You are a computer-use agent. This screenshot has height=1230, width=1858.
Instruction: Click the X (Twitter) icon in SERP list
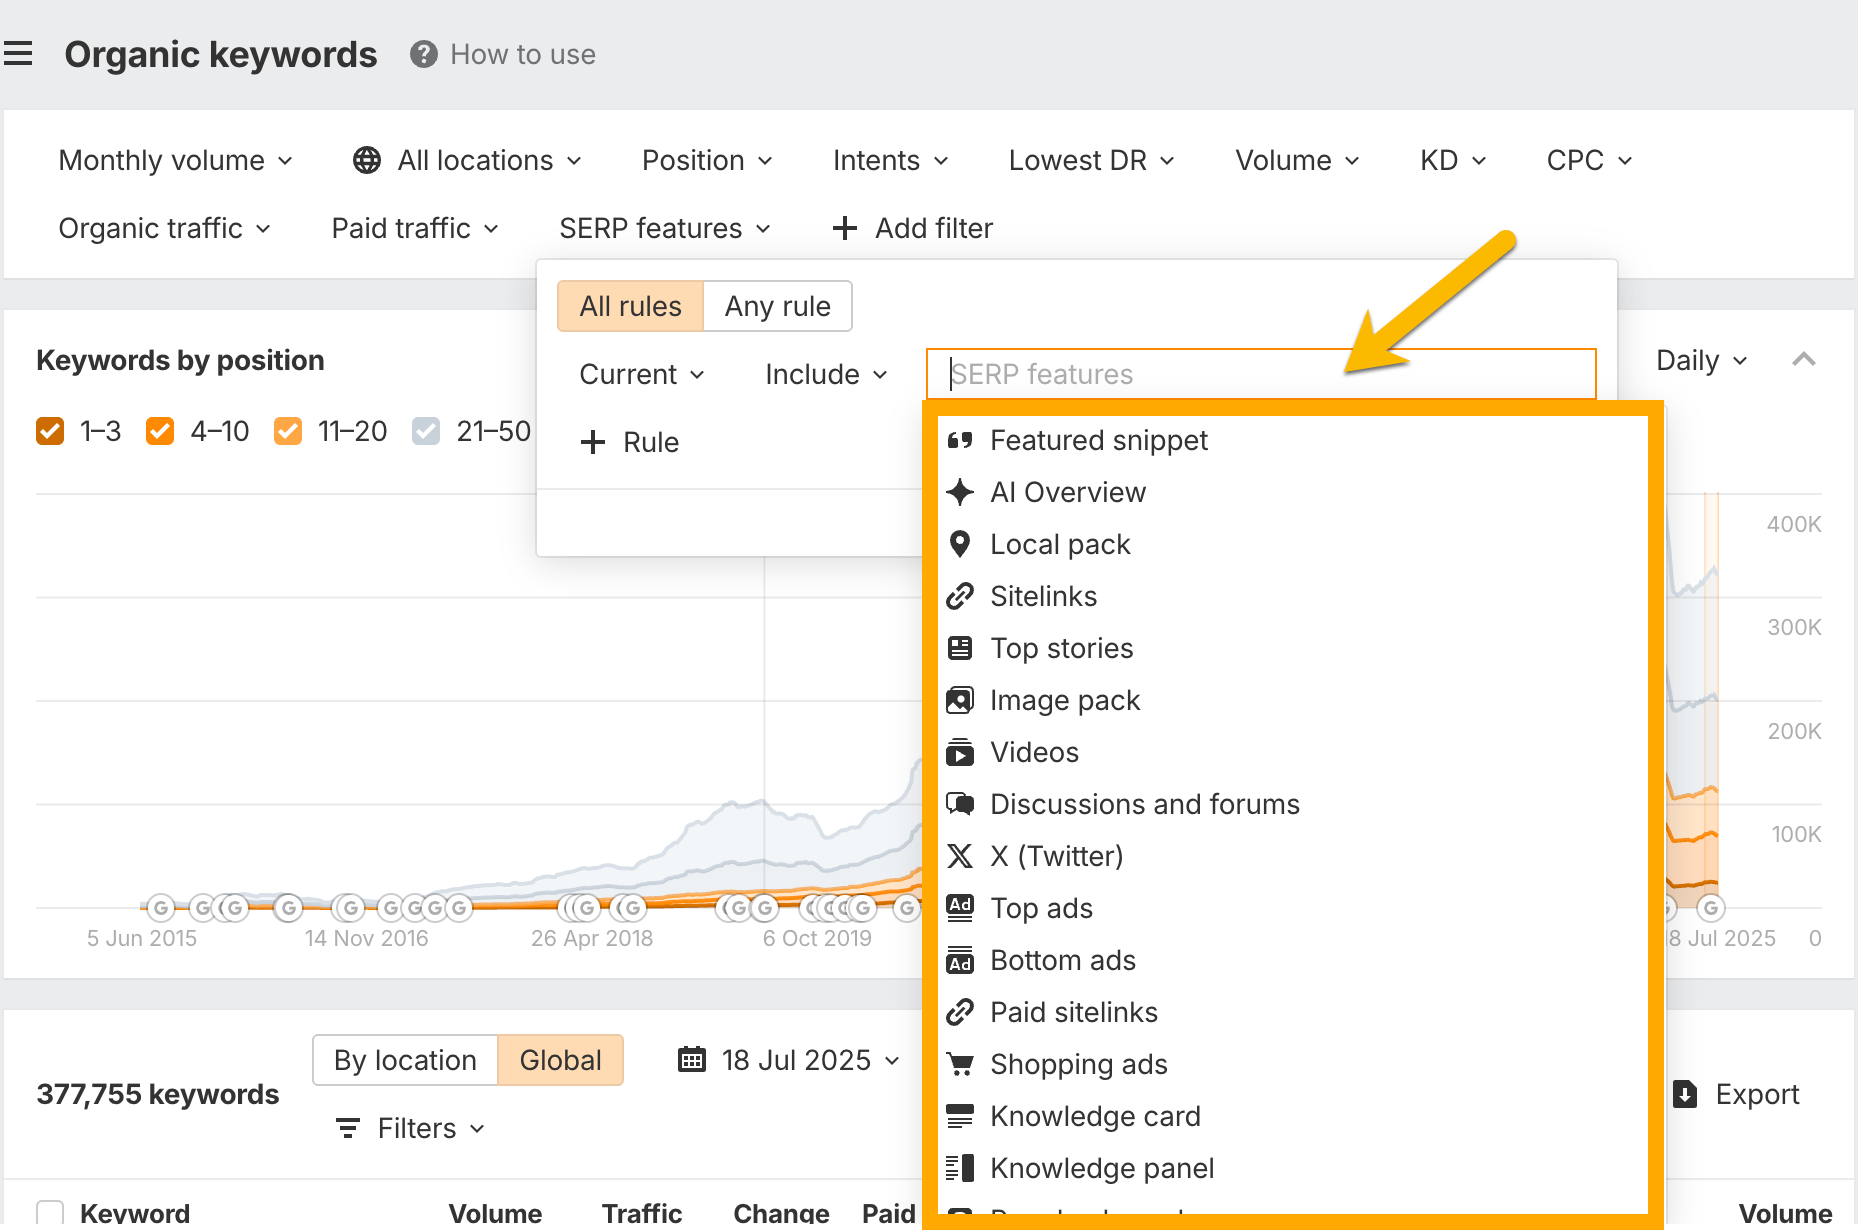pyautogui.click(x=960, y=856)
